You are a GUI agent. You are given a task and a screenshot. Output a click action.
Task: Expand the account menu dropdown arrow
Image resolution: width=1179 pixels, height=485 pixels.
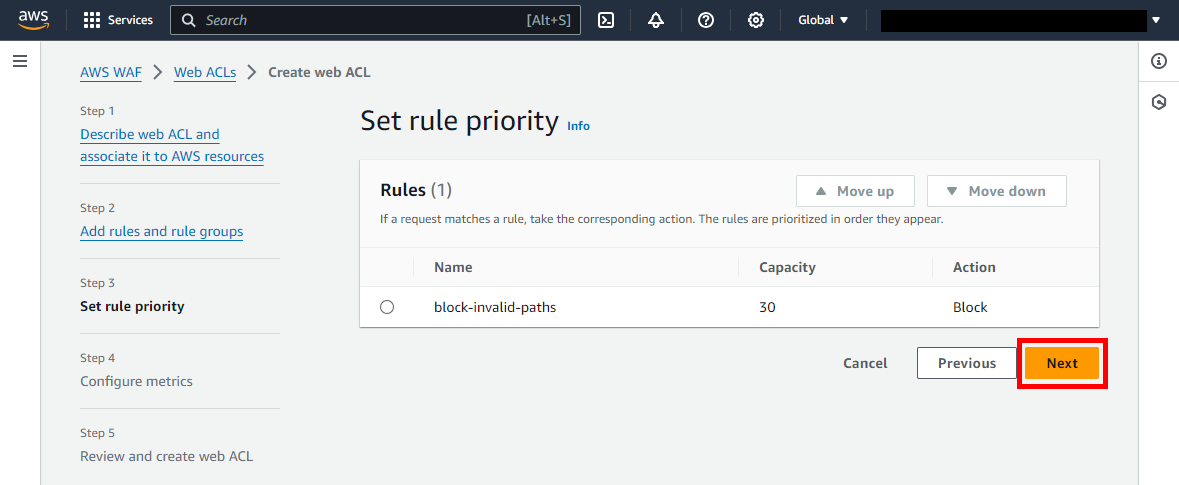1157,20
